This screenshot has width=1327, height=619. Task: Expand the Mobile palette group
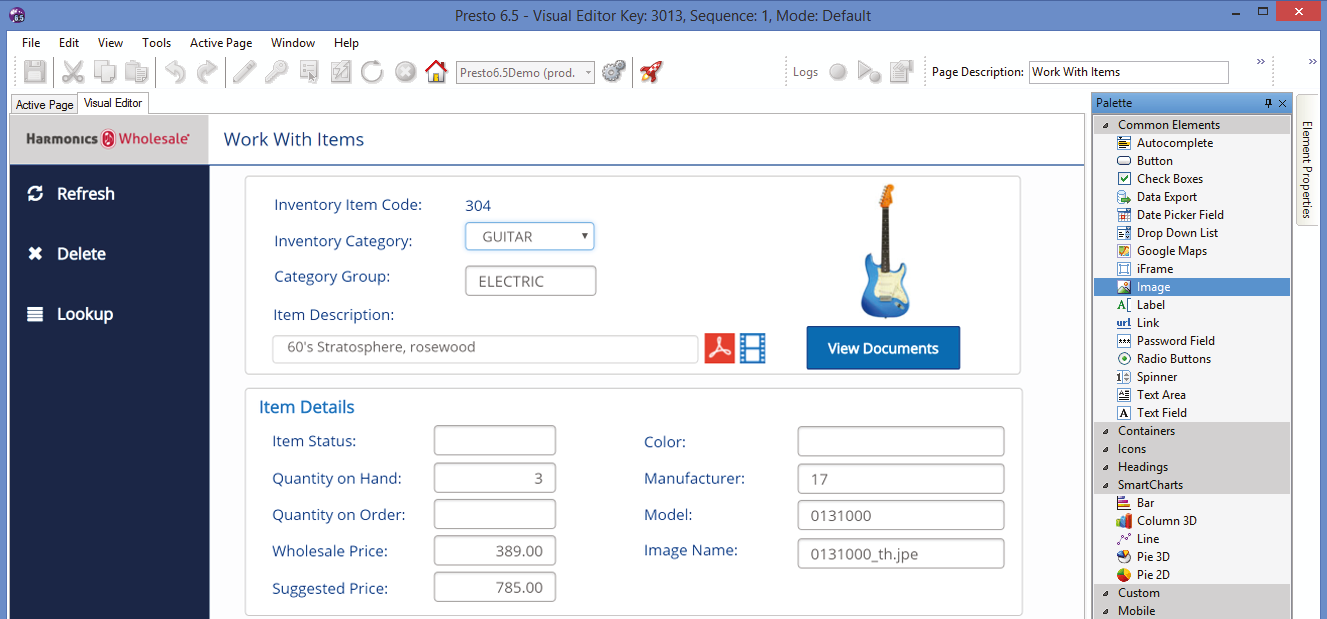coord(1106,611)
